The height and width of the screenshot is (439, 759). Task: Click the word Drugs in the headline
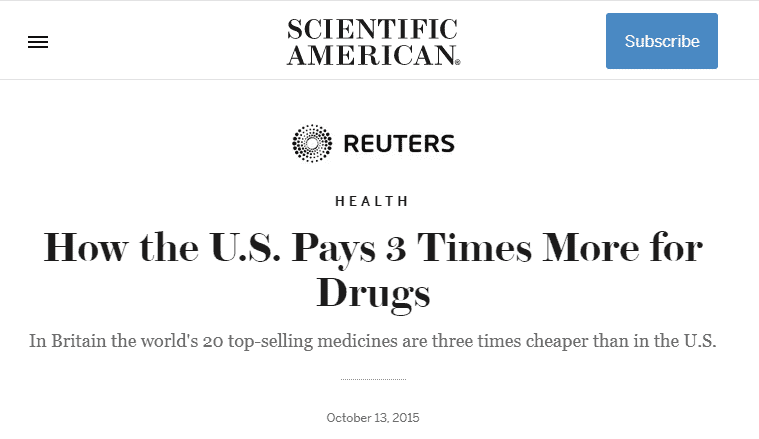373,292
